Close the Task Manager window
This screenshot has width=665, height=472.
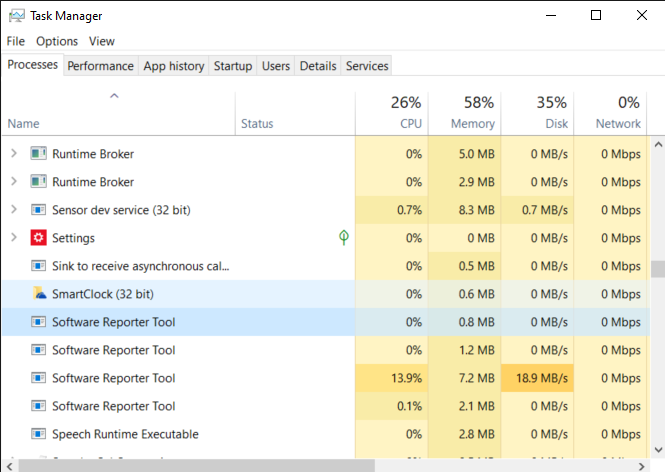click(x=642, y=16)
